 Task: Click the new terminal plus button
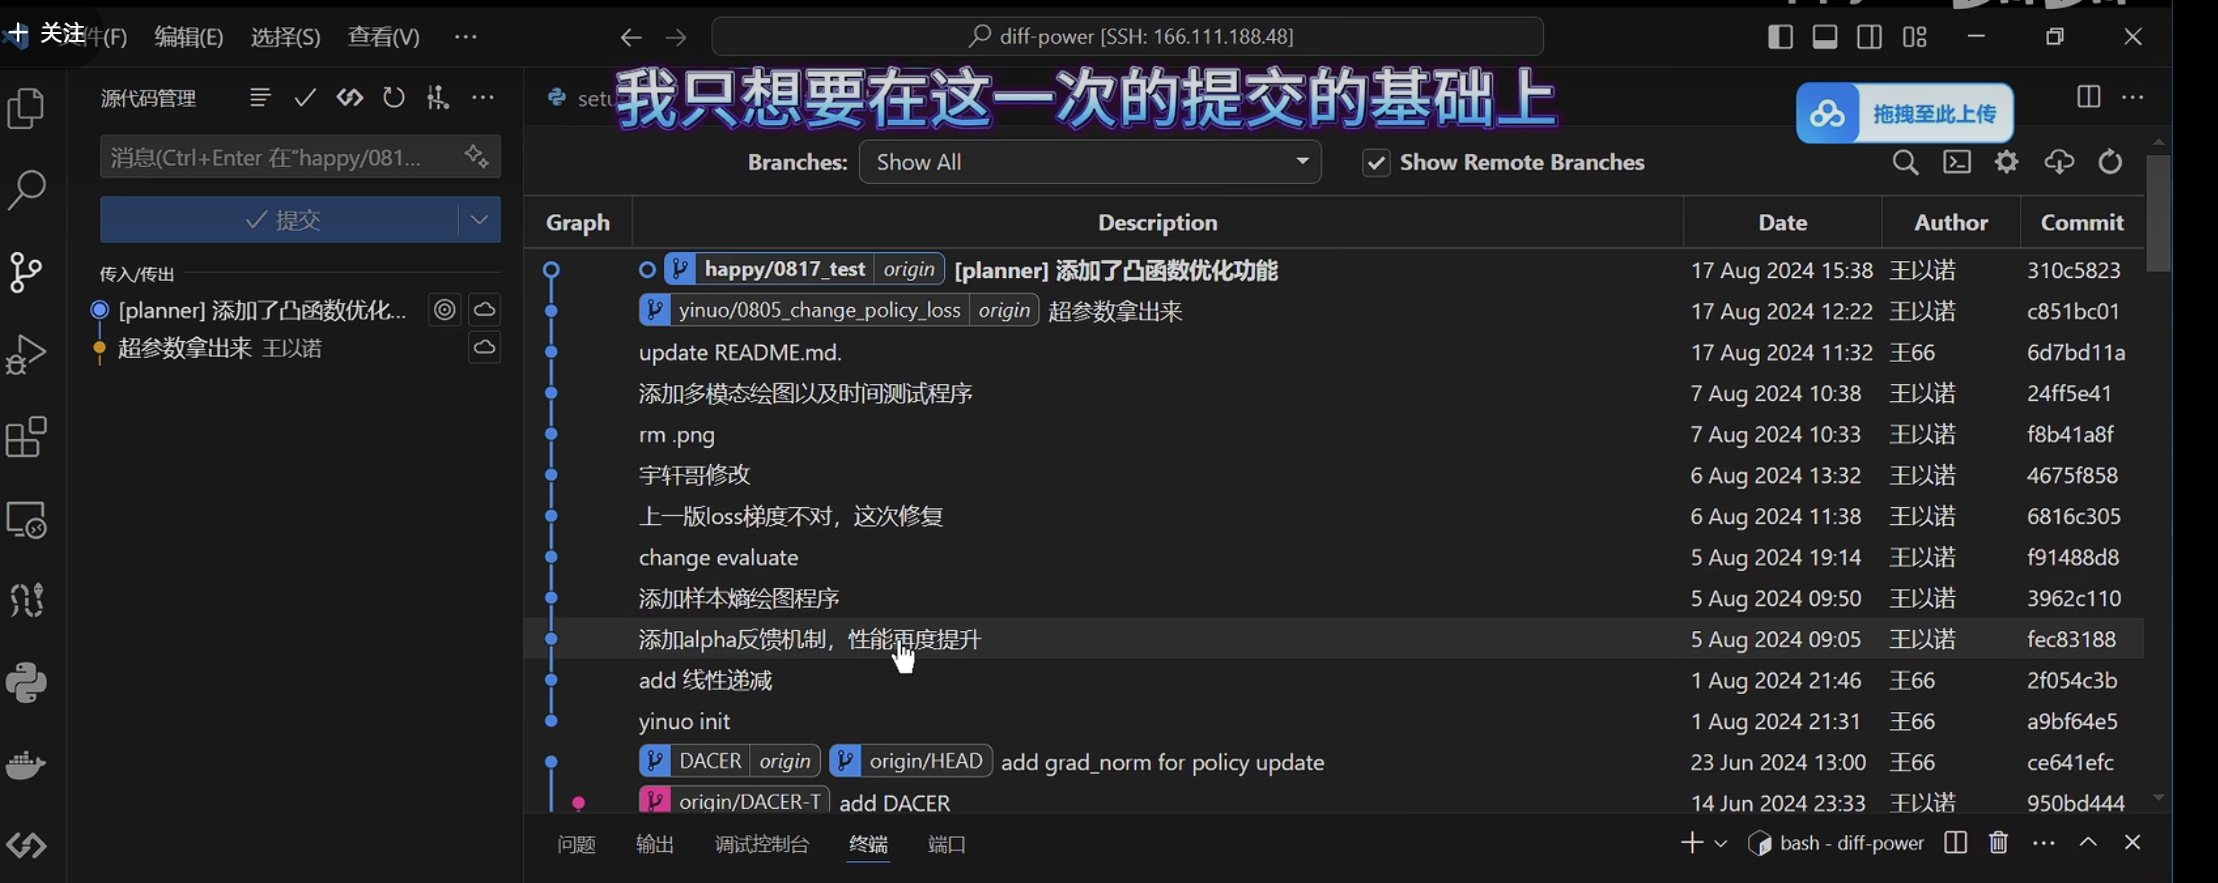(x=1692, y=843)
